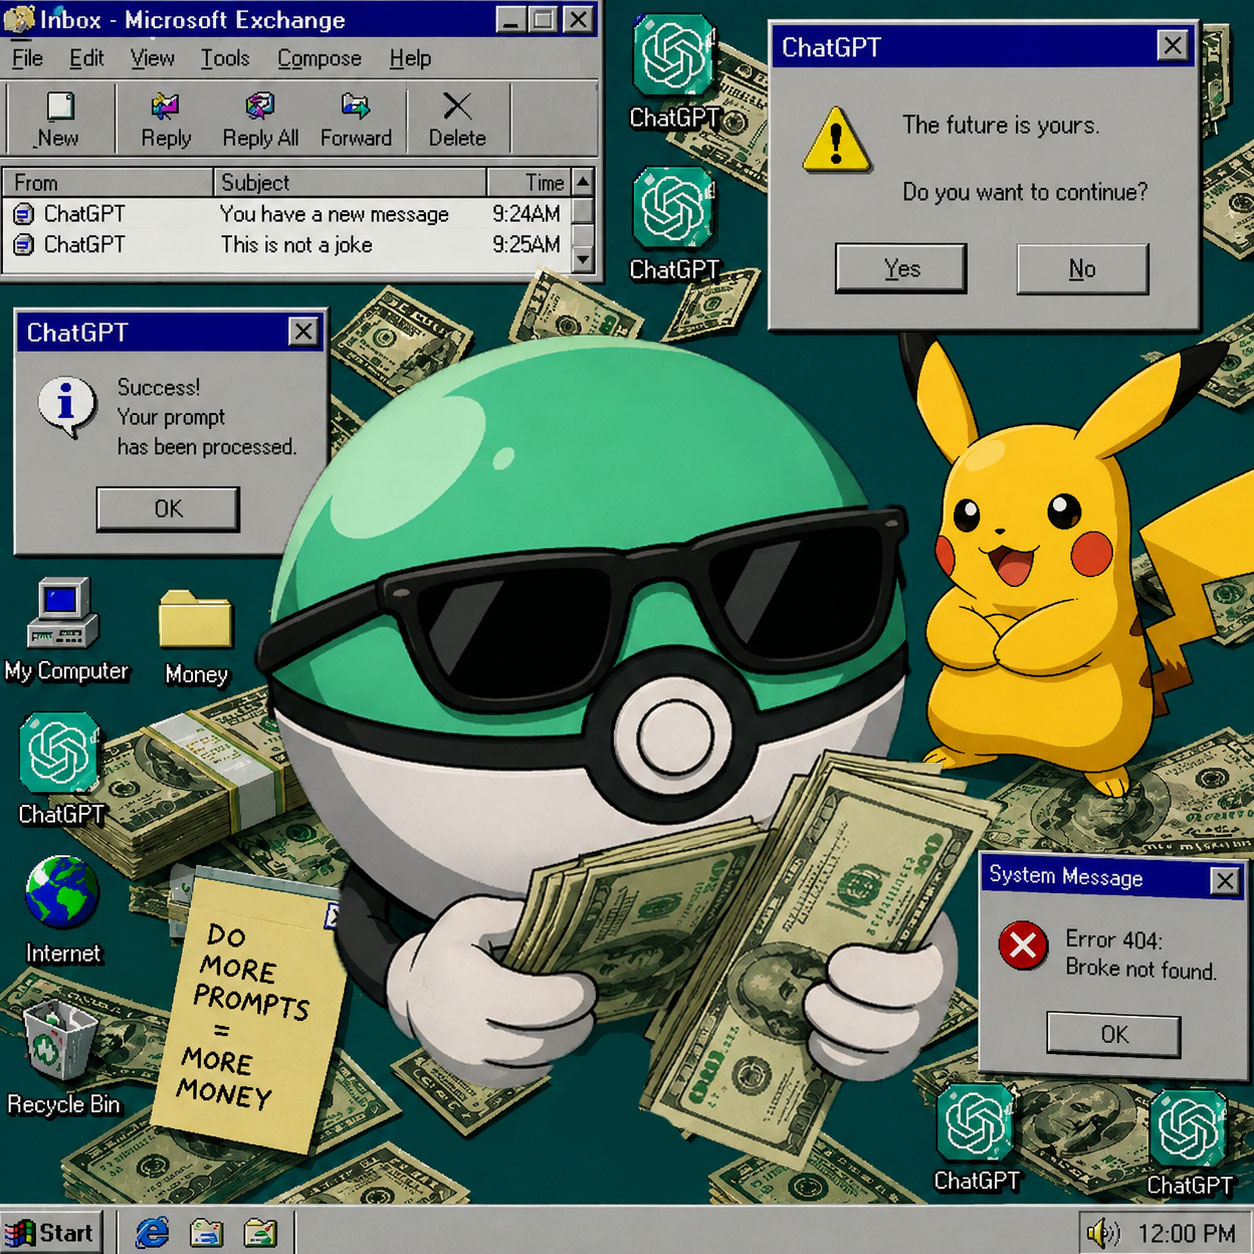Click the 'Do more prompts = more money' sticky note
Screen dimensions: 1254x1254
coord(250,1012)
